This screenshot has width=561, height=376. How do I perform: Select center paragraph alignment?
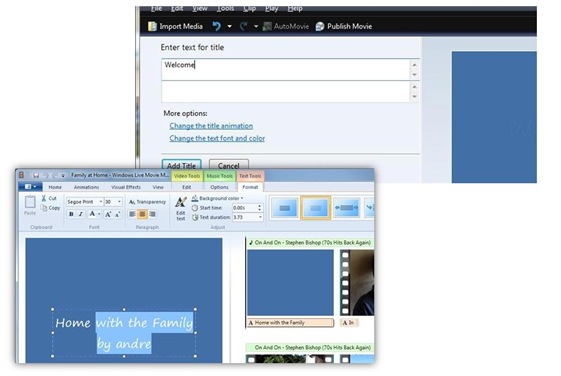142,214
